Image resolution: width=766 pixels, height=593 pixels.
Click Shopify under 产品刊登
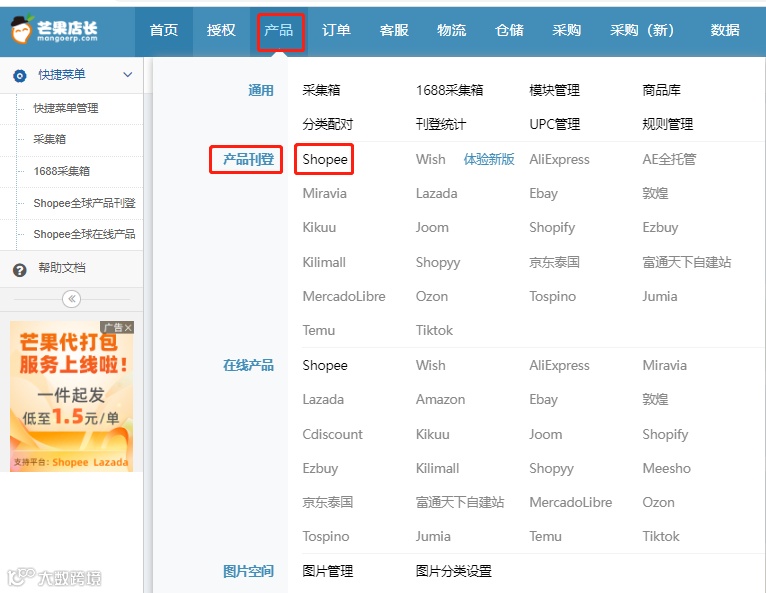coord(552,228)
